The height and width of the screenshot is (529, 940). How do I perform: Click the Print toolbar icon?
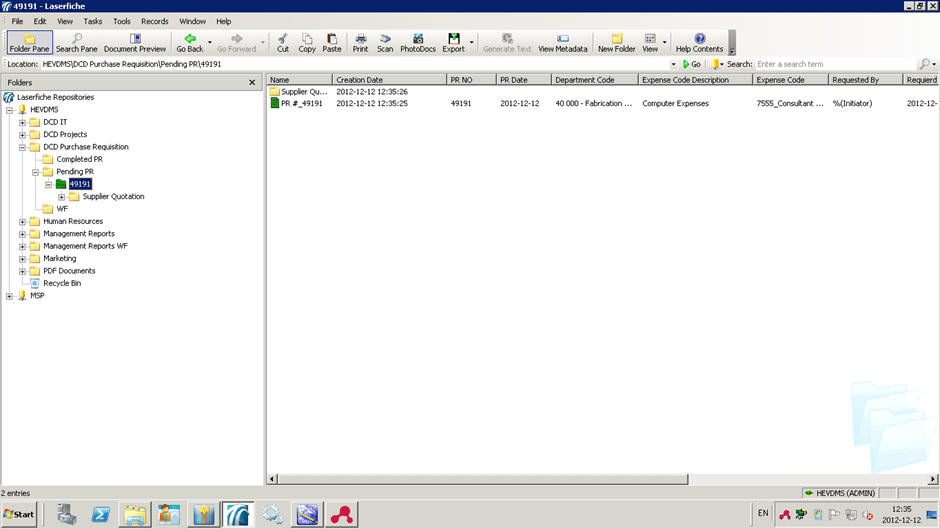point(360,43)
